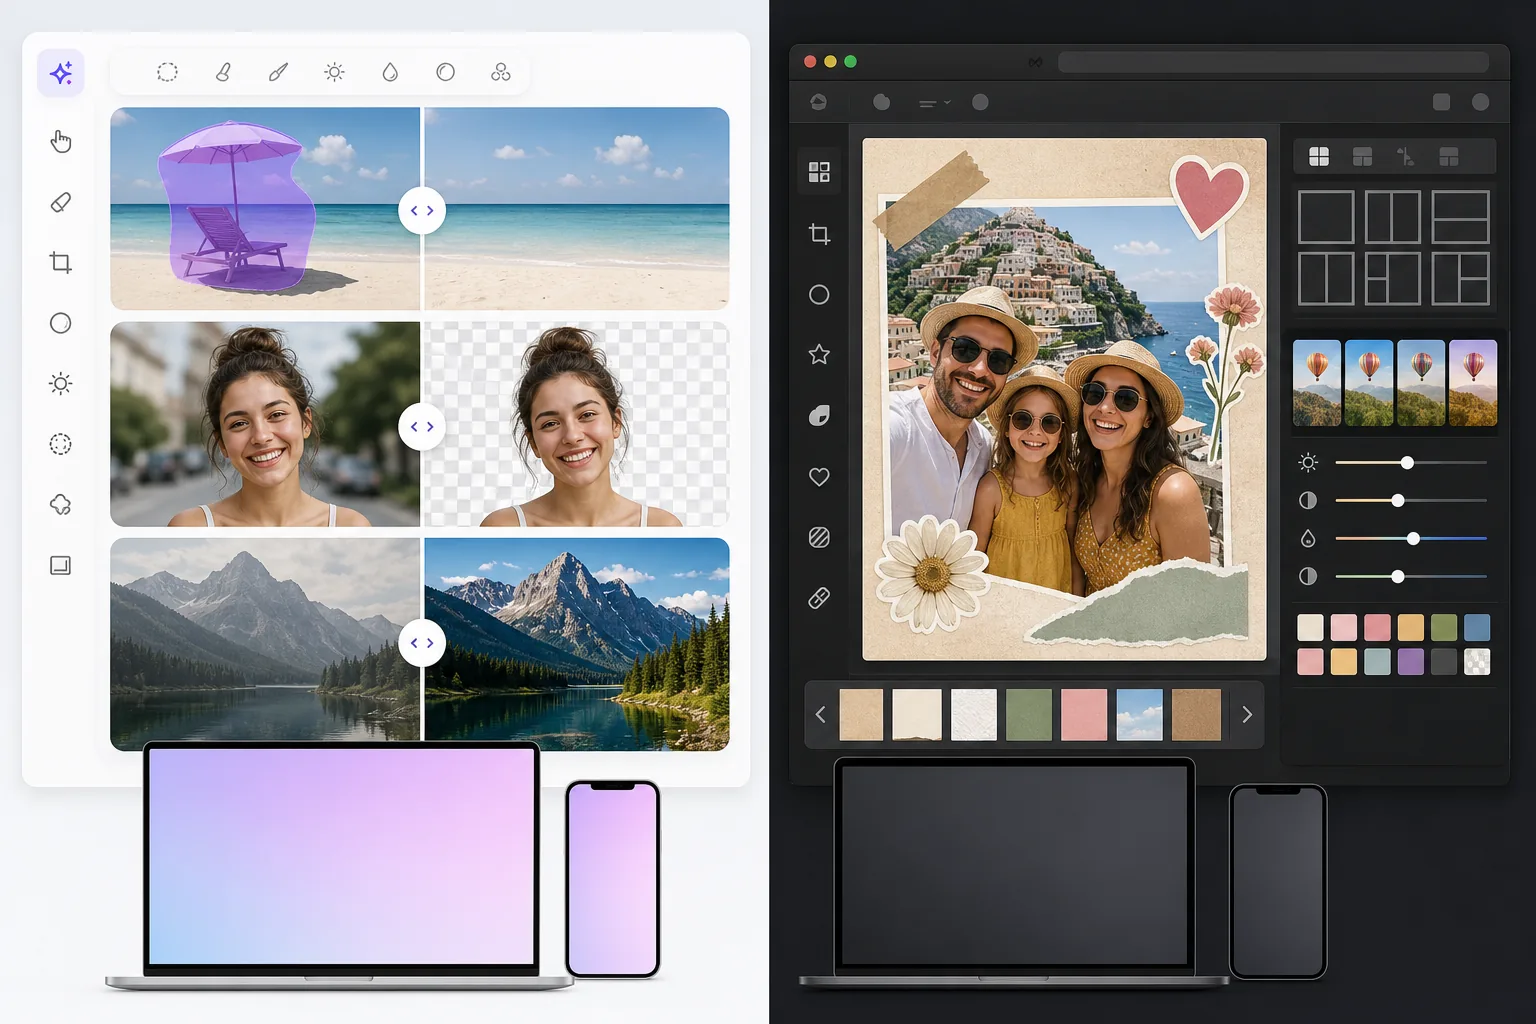The width and height of the screenshot is (1536, 1024).
Task: Select the red heart sticker on the collage
Action: 1209,195
